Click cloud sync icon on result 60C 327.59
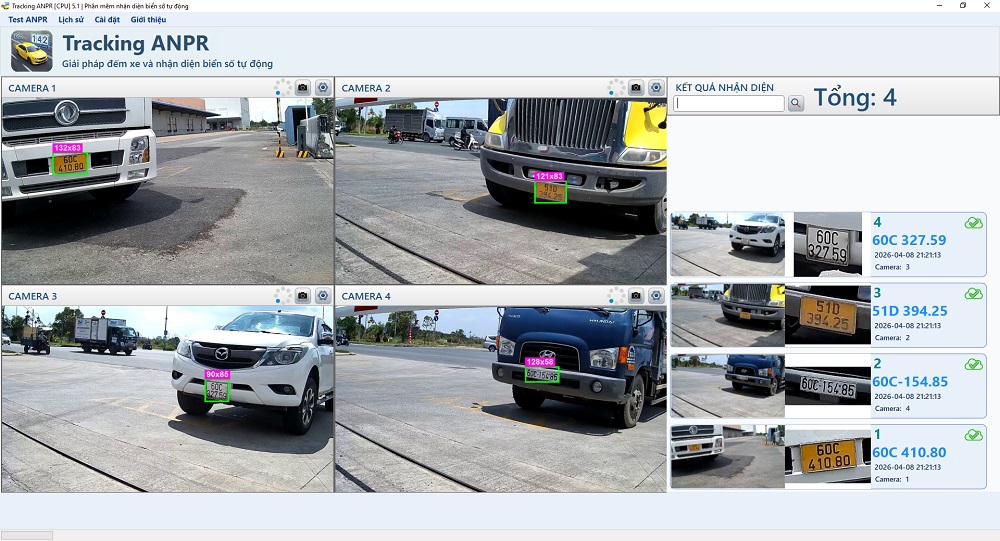1000x541 pixels. 973,223
